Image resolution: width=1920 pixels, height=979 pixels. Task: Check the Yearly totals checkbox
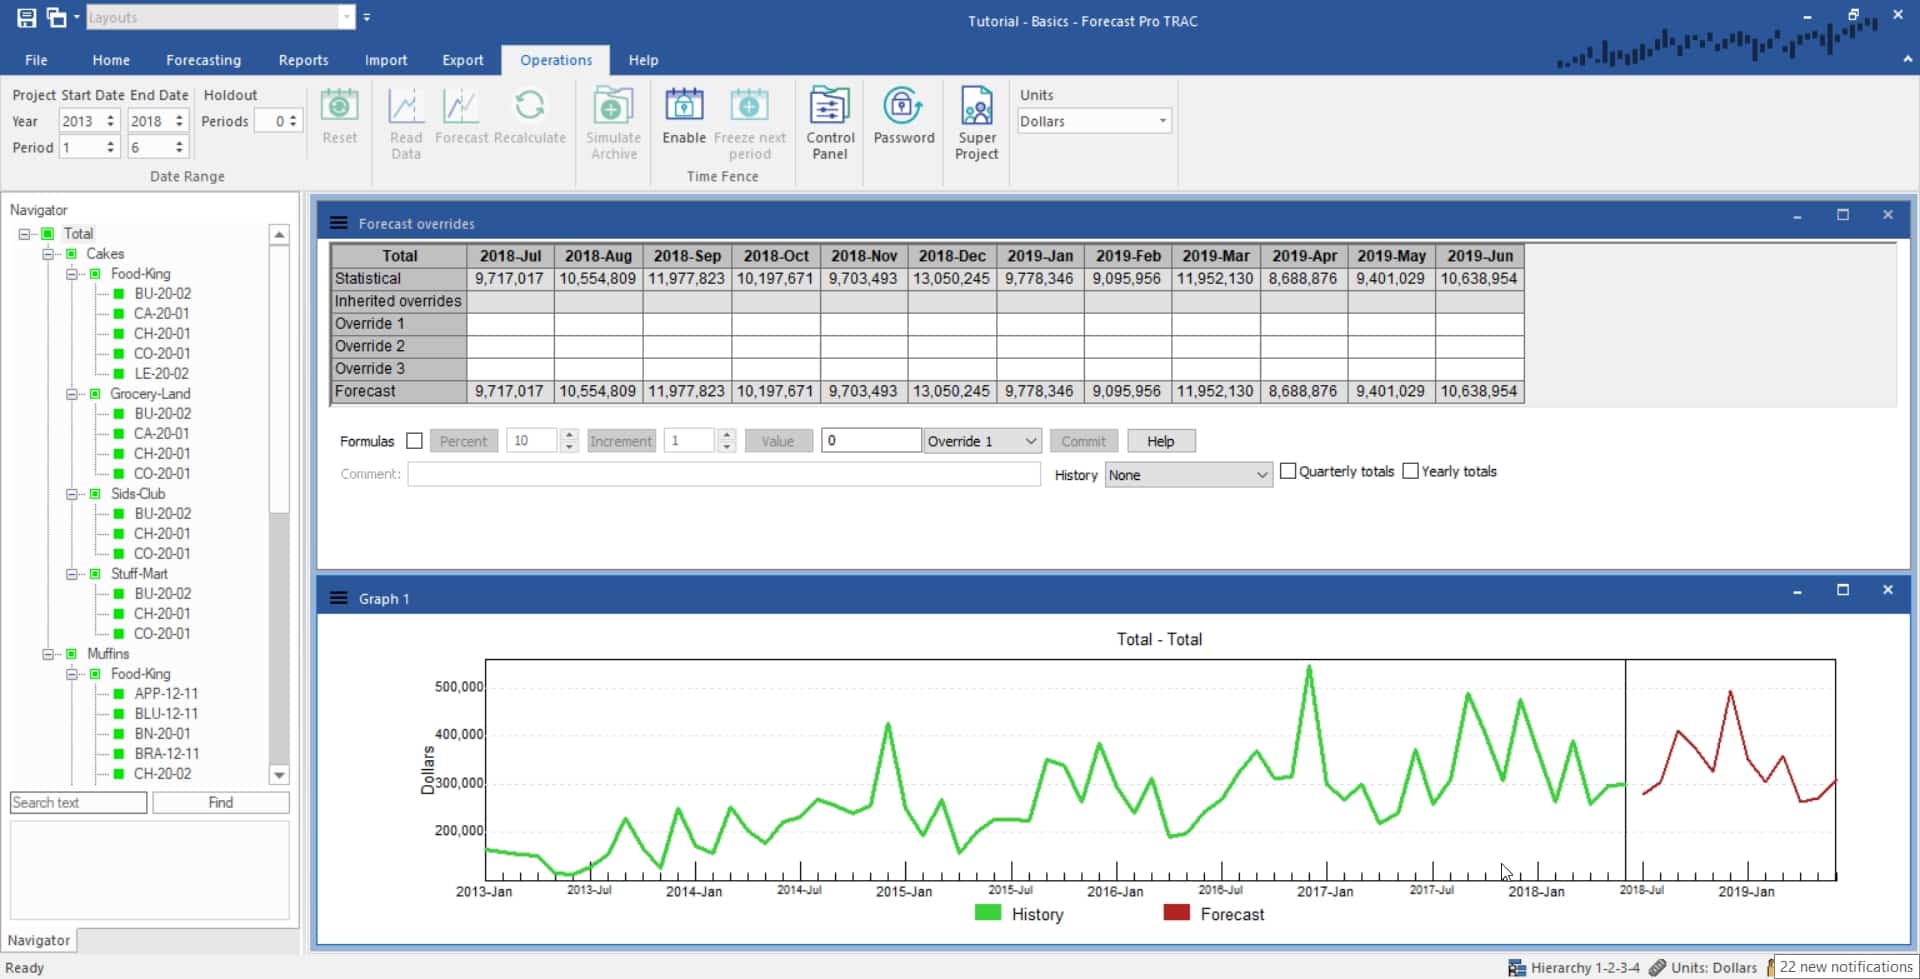[1410, 470]
